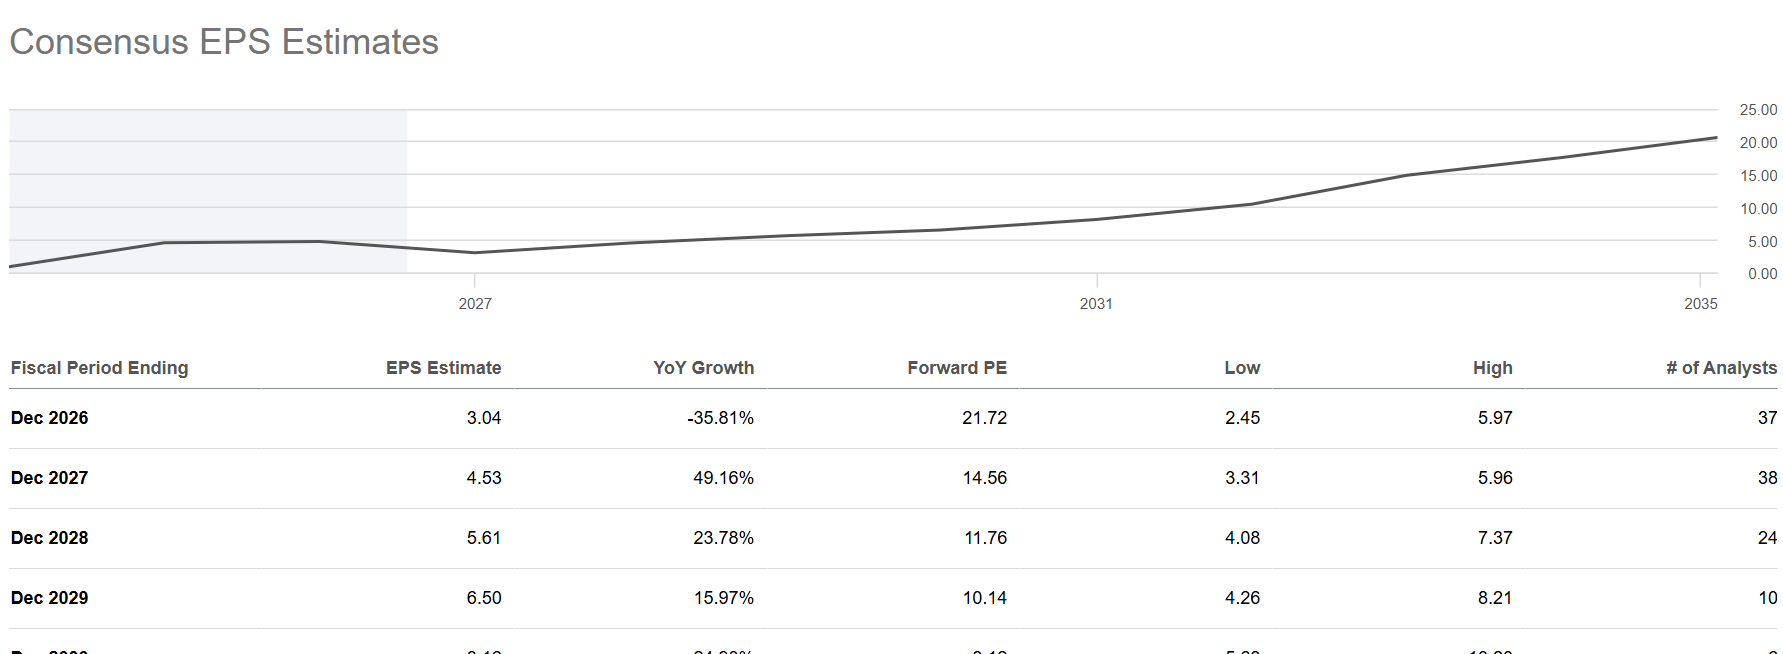Click the 2031 tick on chart axis
The width and height of the screenshot is (1783, 654).
tap(1096, 304)
